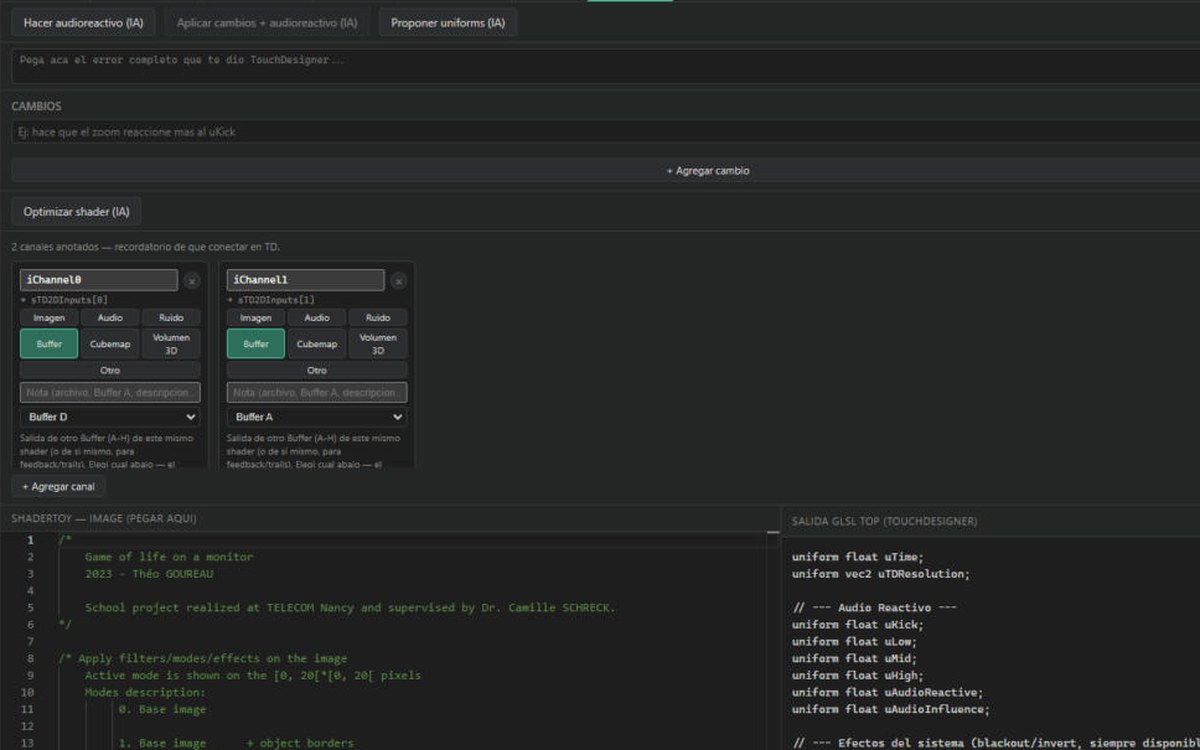Click 'uniform float uTime;' output line
Image resolution: width=1200 pixels, height=750 pixels.
tap(858, 557)
